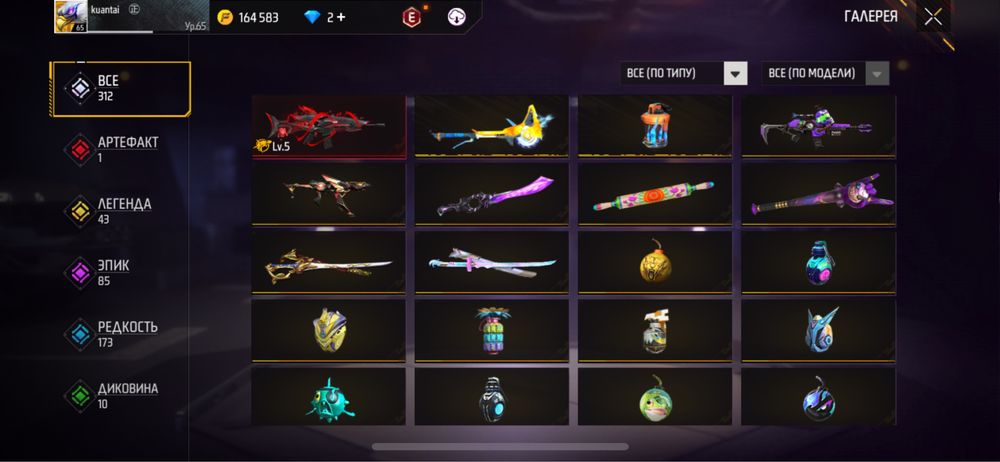This screenshot has width=1000, height=462.
Task: Open the Все (по модели) dropdown
Action: pyautogui.click(x=825, y=73)
